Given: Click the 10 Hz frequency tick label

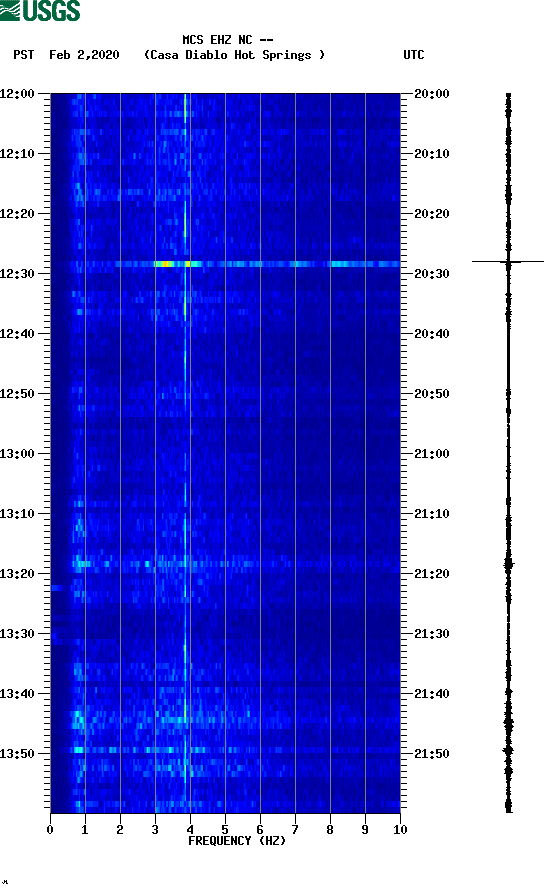Looking at the screenshot, I should (x=400, y=830).
